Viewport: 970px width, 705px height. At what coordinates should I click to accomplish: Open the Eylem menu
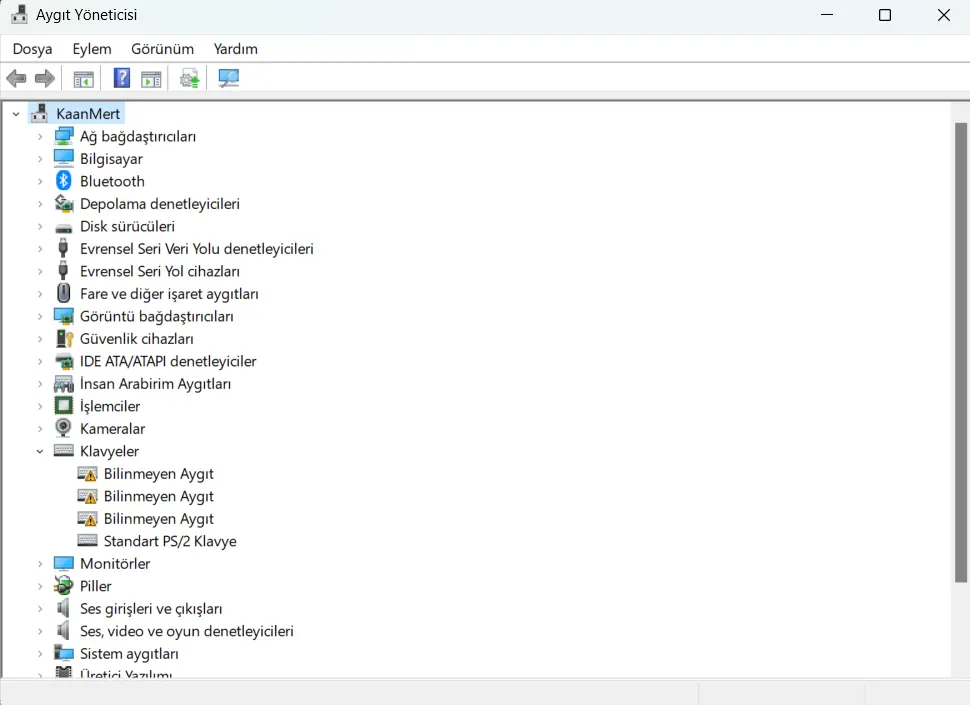coord(92,49)
